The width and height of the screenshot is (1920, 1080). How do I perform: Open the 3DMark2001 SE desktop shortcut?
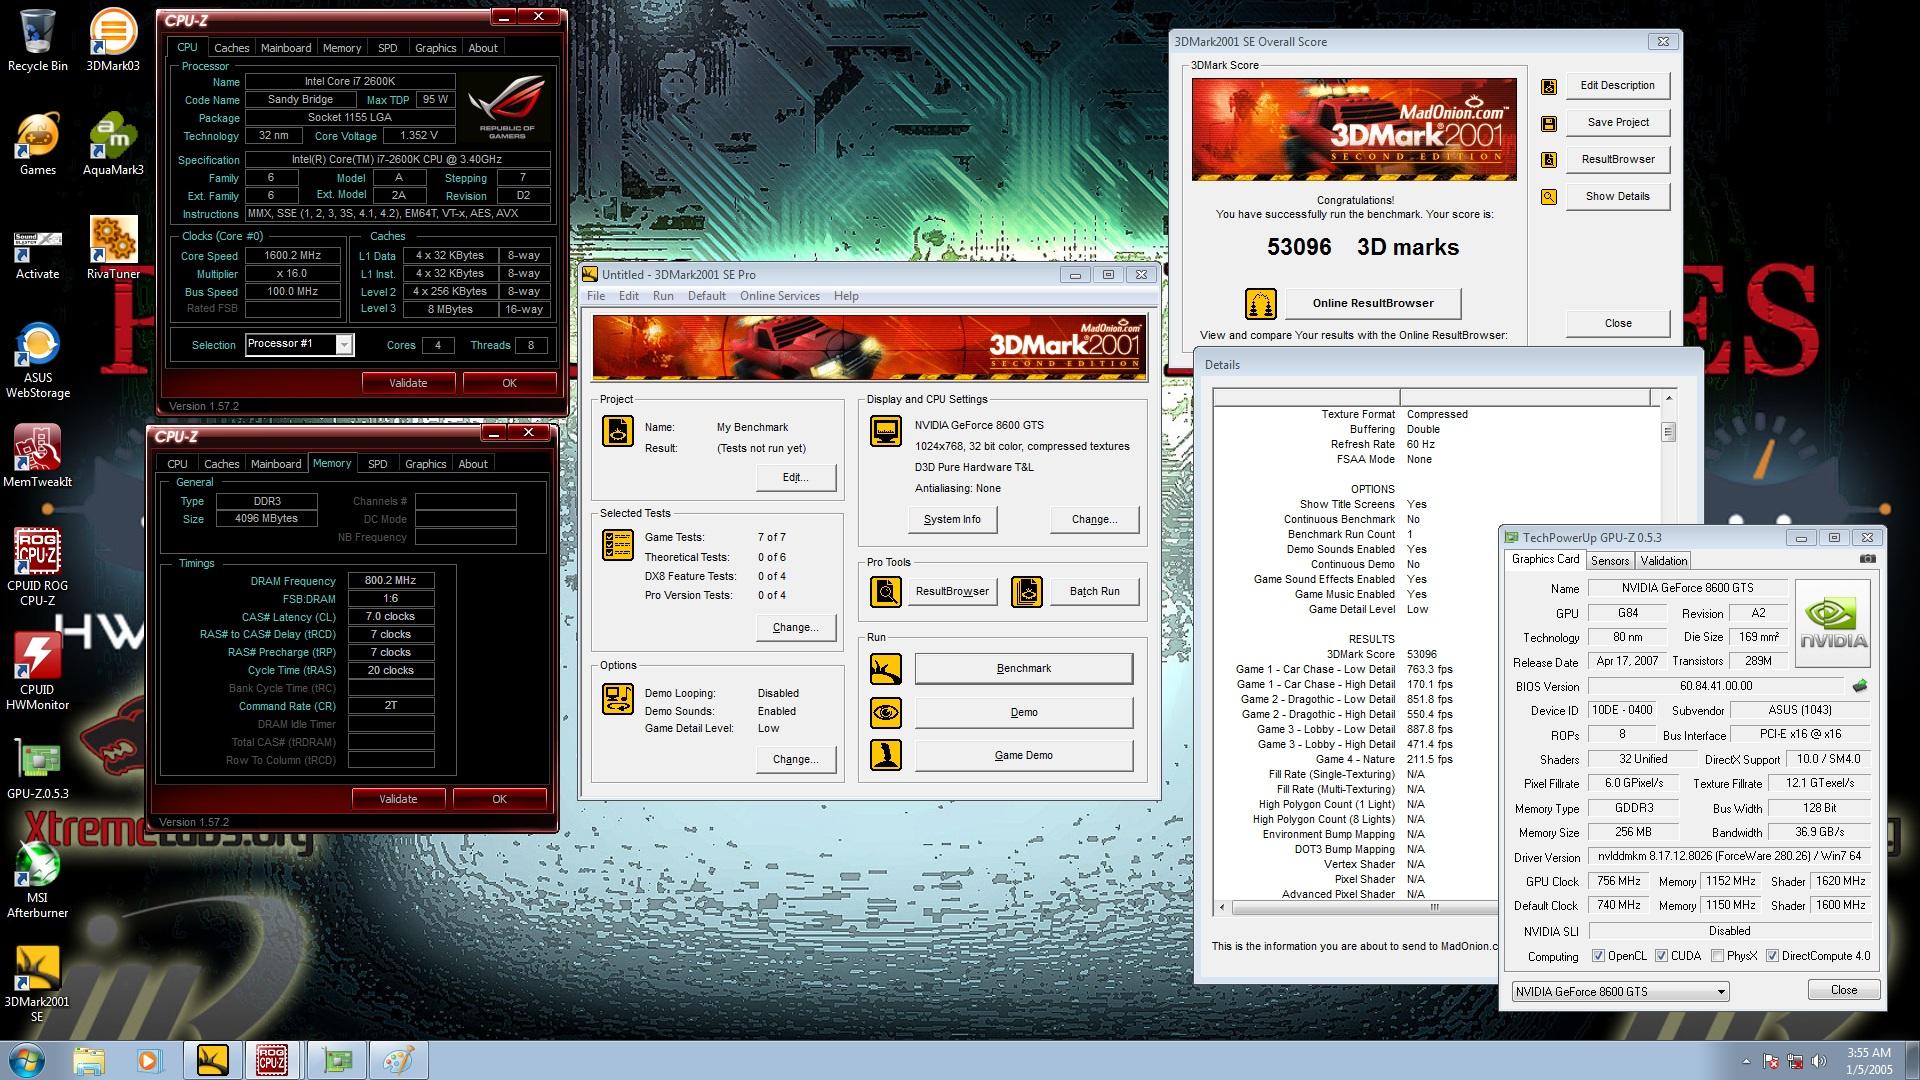point(37,984)
